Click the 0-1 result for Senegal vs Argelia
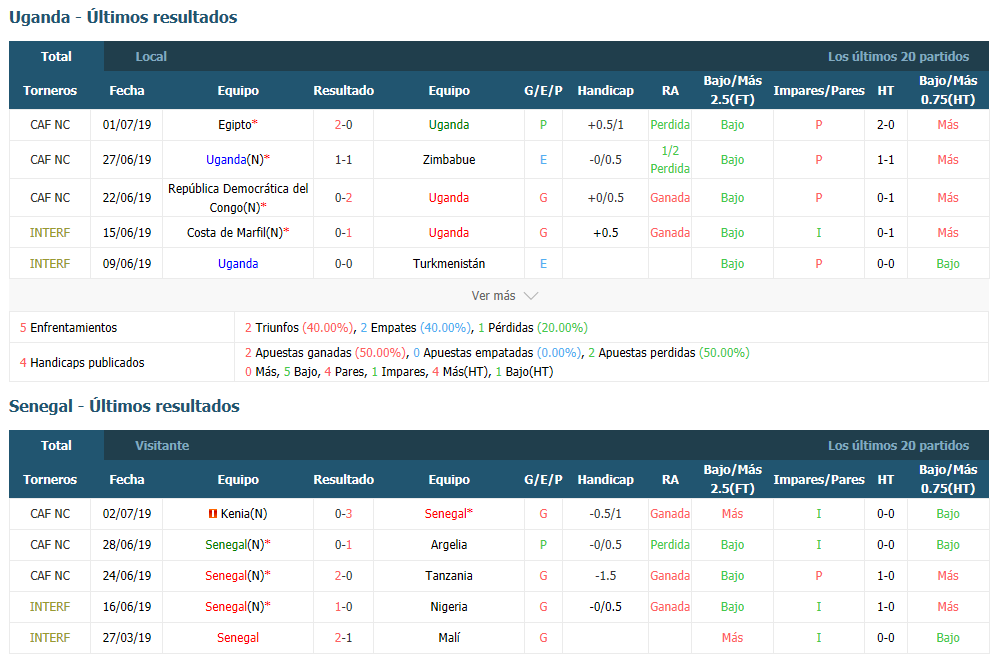Image resolution: width=1001 pixels, height=654 pixels. click(343, 545)
